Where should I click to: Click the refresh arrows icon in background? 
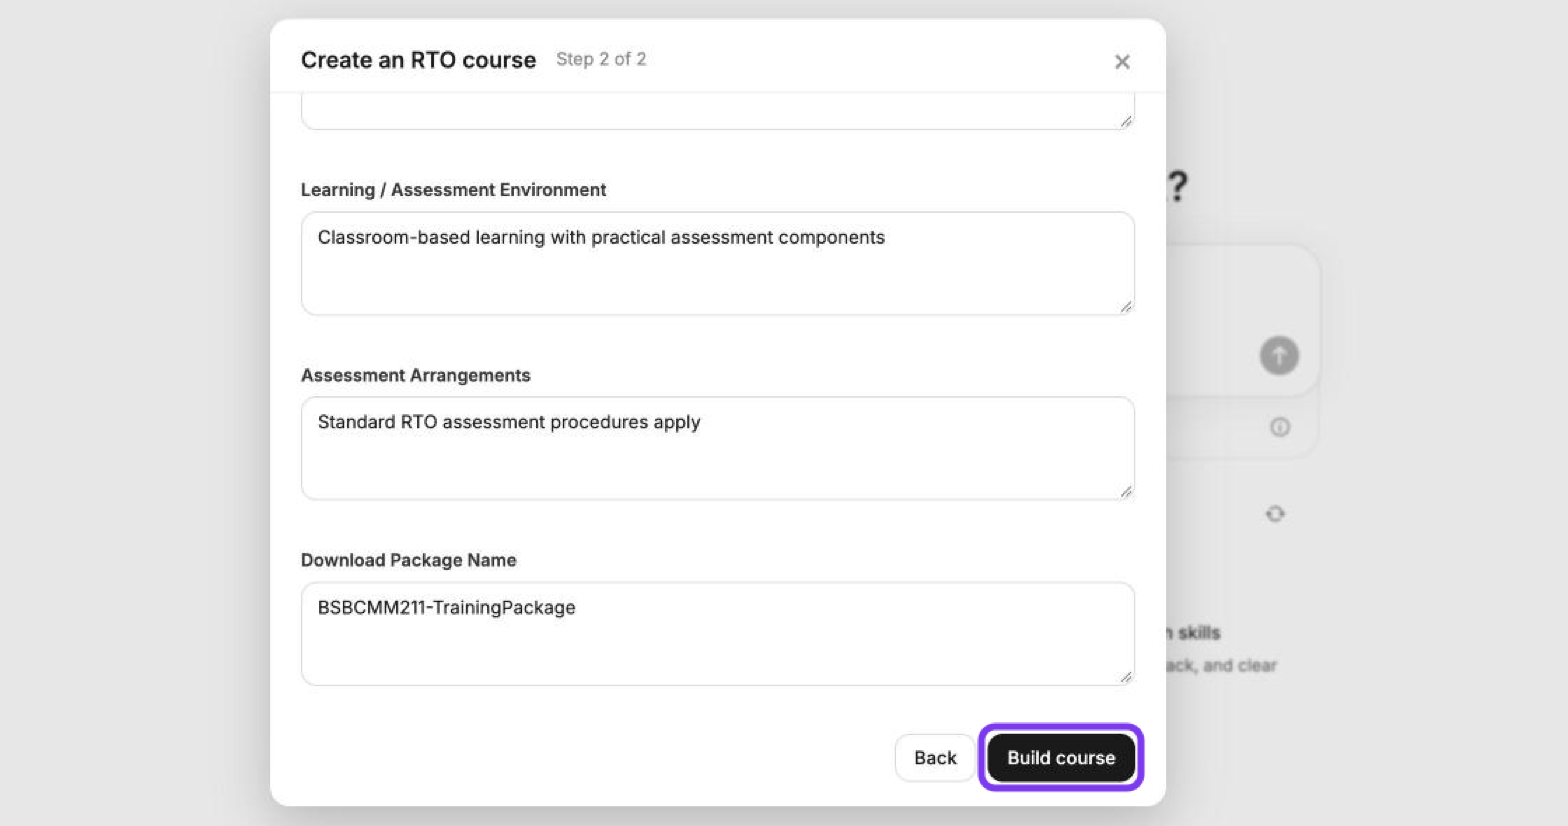(1275, 514)
